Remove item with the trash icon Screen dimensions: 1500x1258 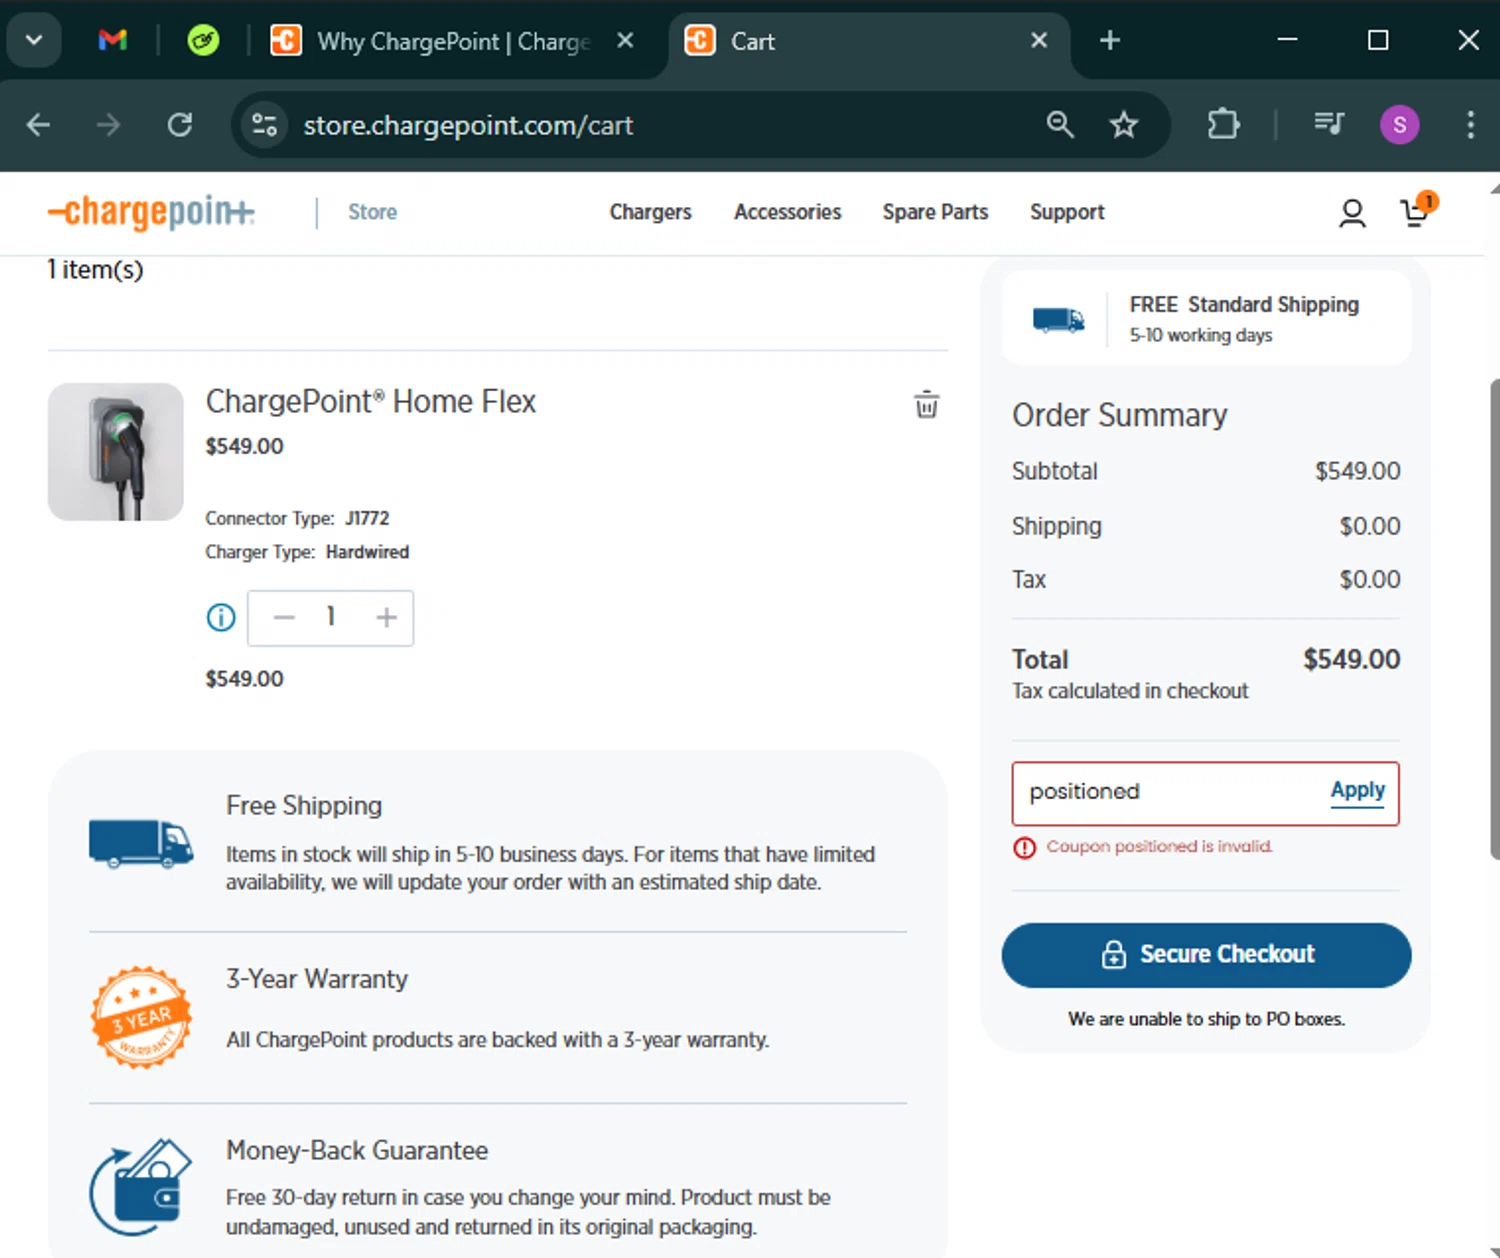click(927, 404)
